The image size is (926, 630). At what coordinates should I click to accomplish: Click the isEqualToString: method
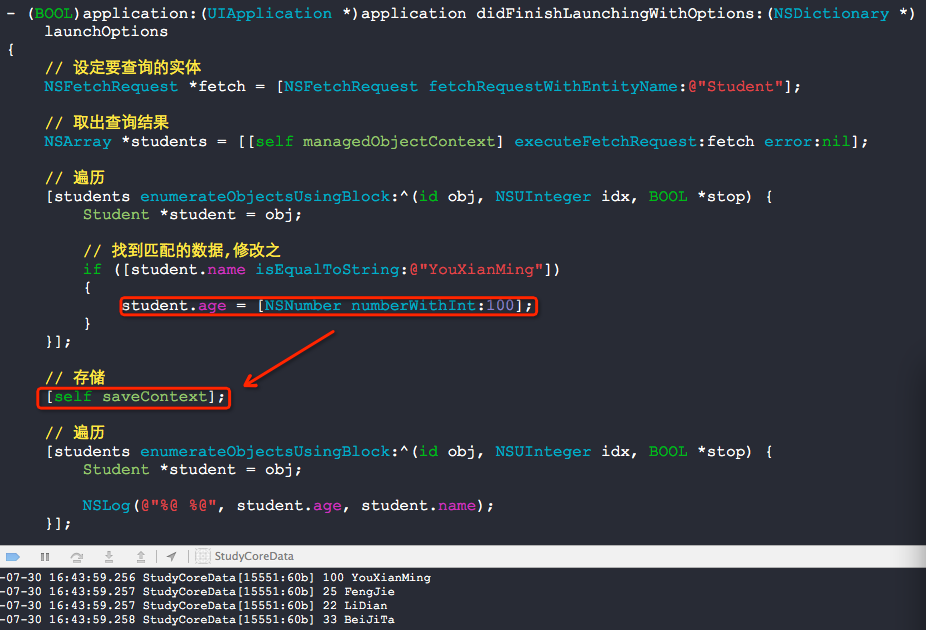[332, 270]
